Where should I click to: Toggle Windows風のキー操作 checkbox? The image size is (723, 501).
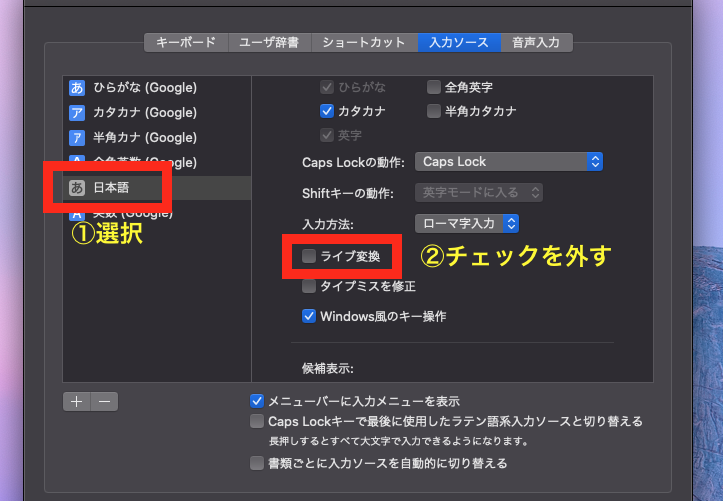click(x=310, y=316)
